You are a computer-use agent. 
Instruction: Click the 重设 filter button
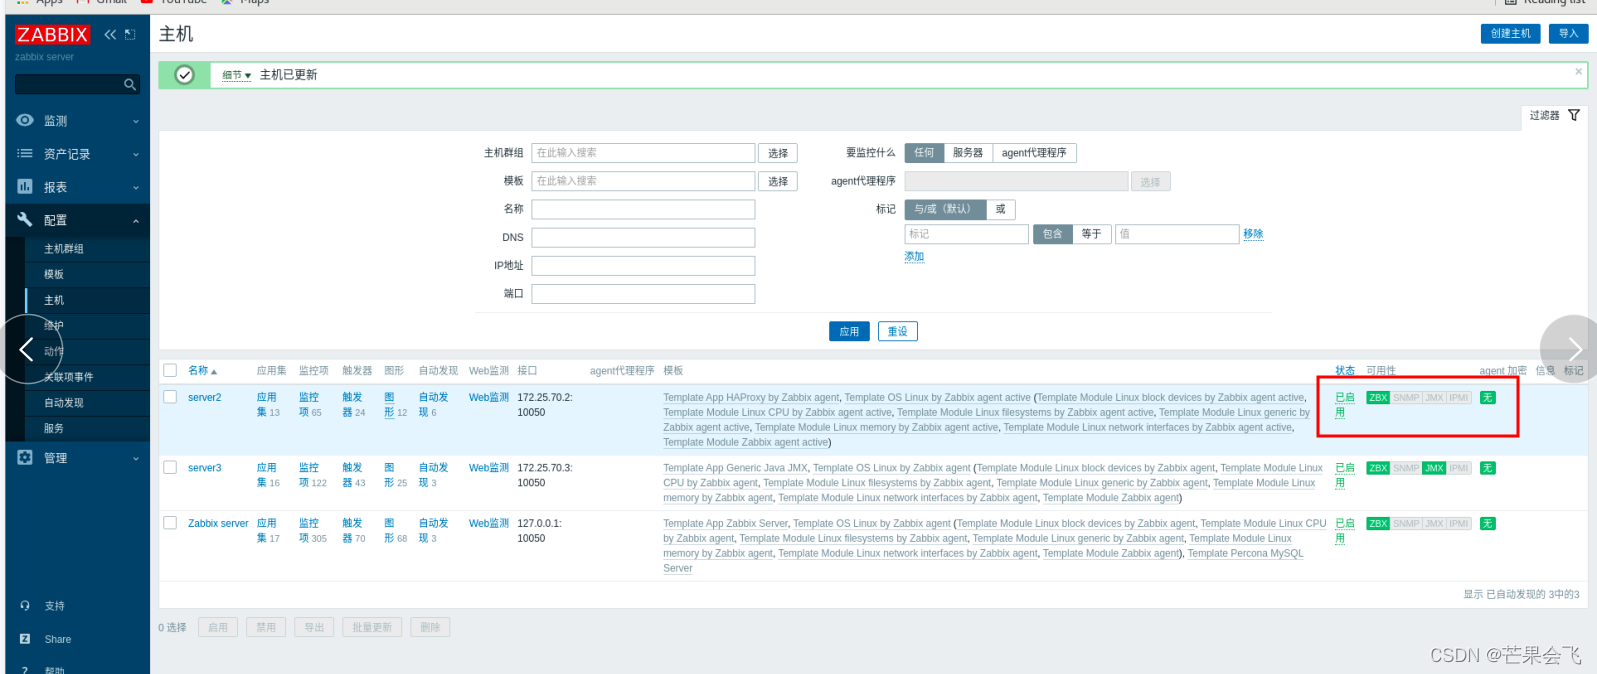coord(898,331)
